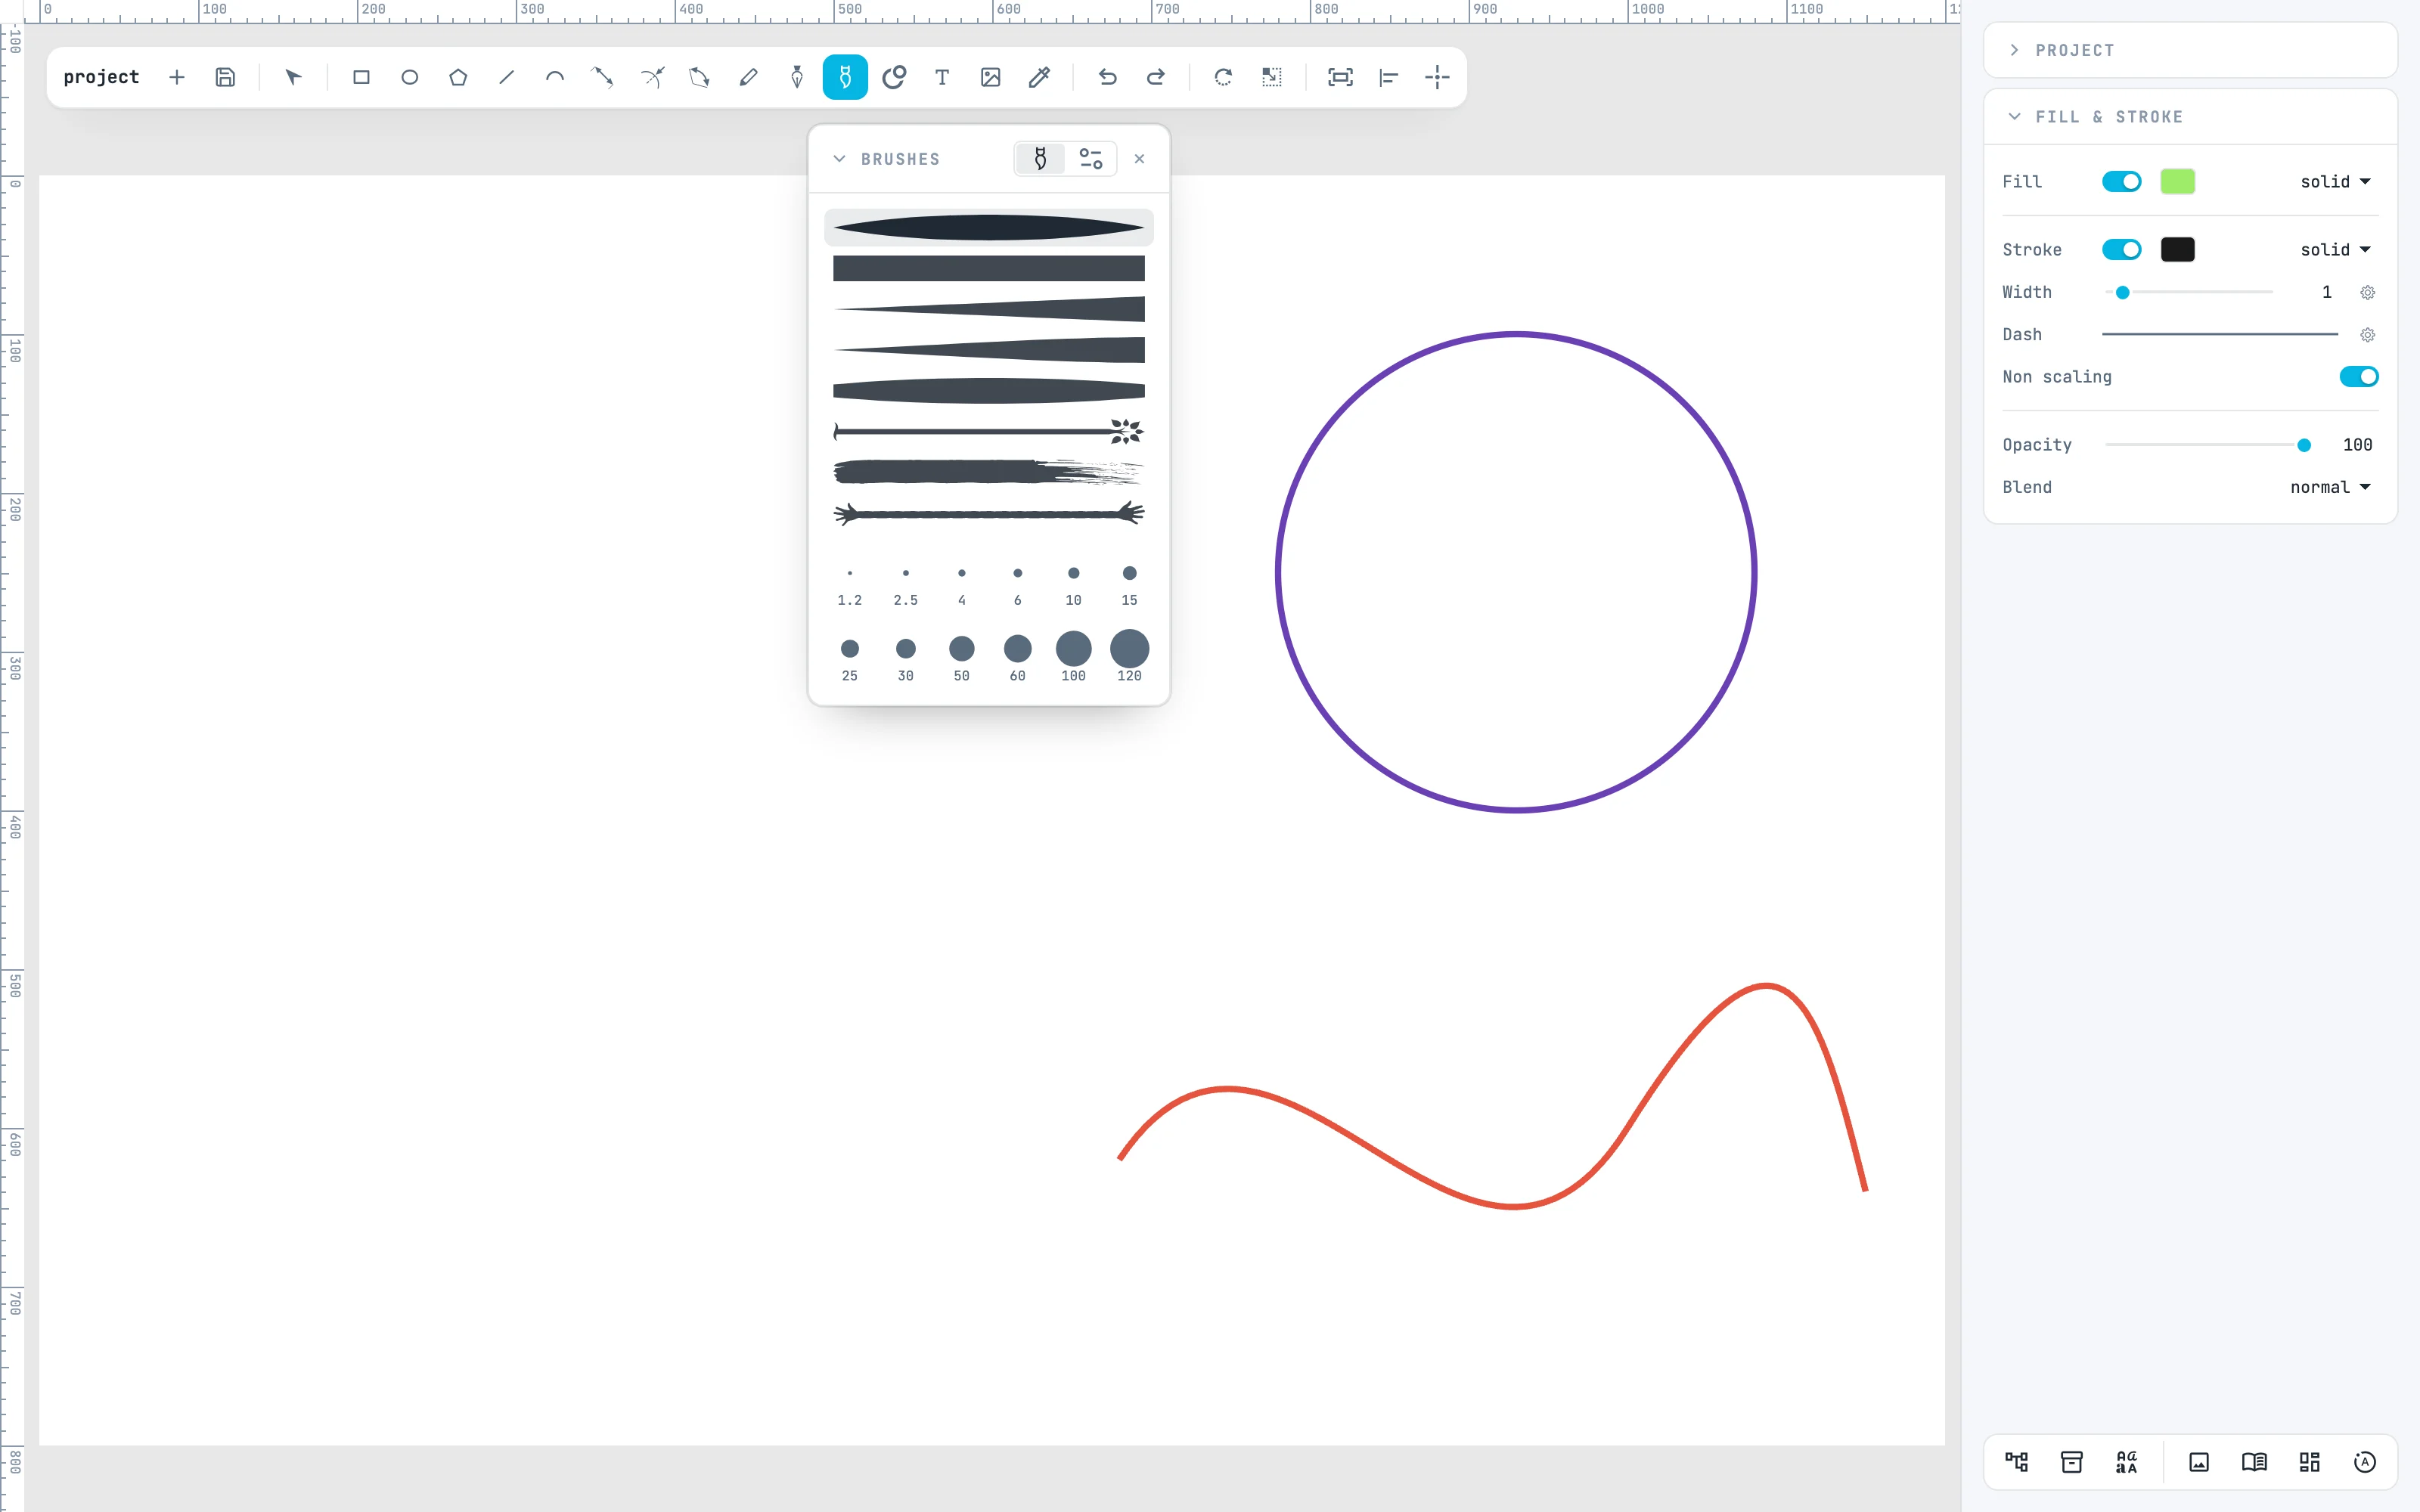Add new item with plus icon
Image resolution: width=2420 pixels, height=1512 pixels.
[177, 77]
